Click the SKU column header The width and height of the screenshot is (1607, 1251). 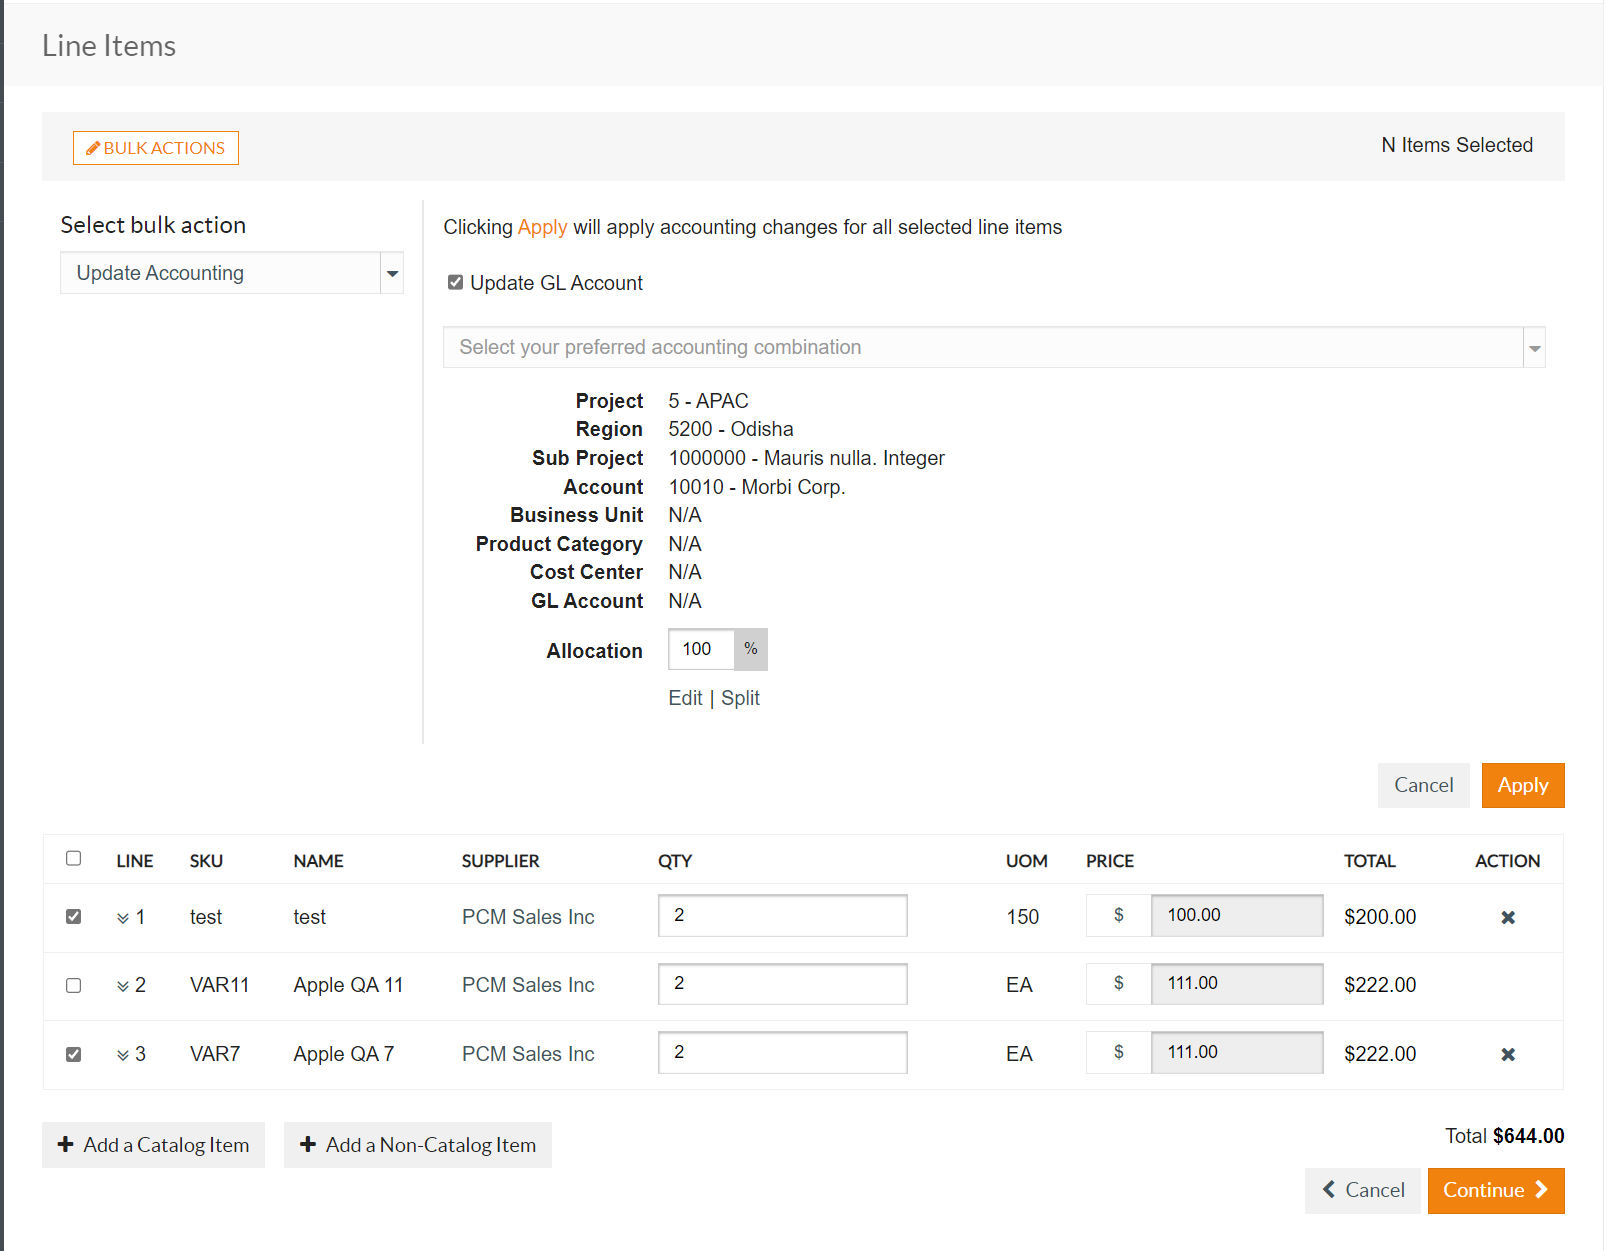click(x=206, y=861)
